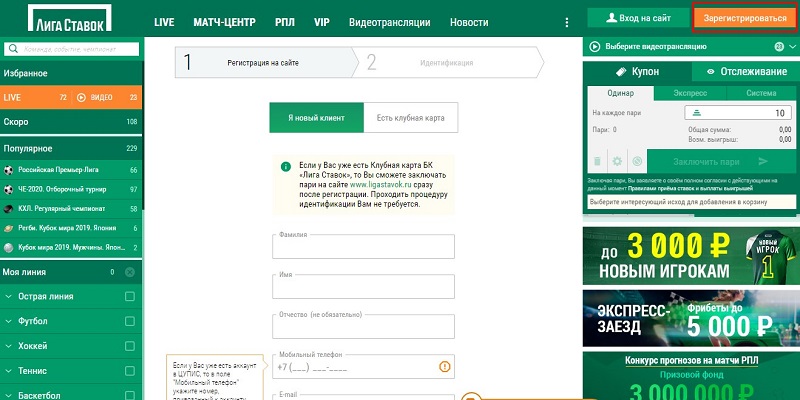Expand the Теннис category chevron
Screen dimensions: 800x400
click(x=9, y=372)
